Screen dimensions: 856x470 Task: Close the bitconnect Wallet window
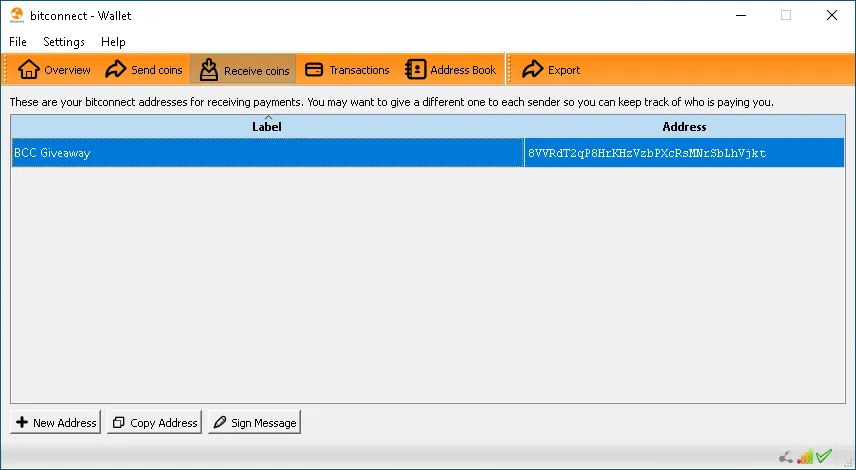click(831, 15)
